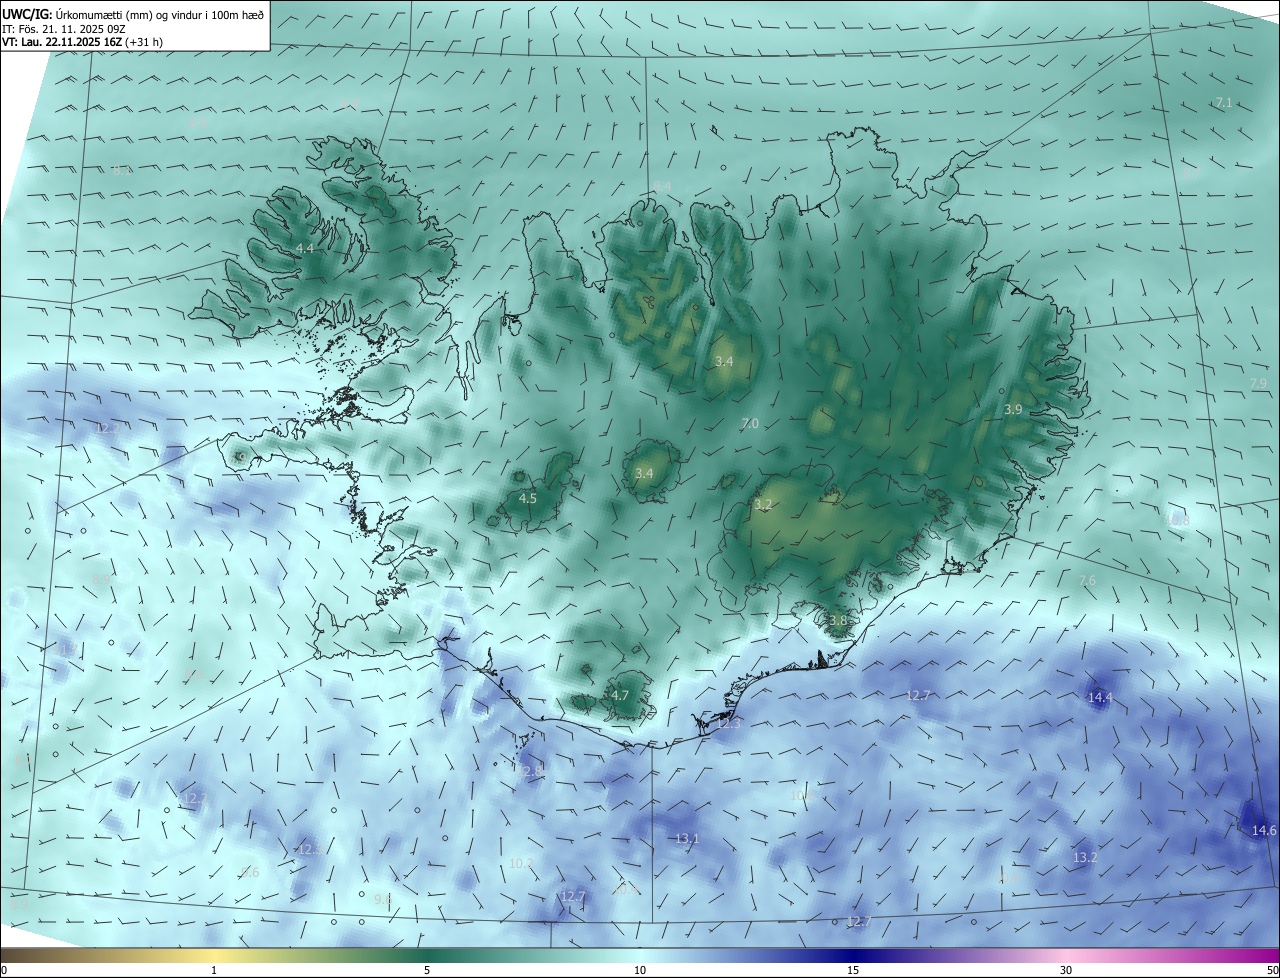Click the 14.4 value over the sea
The height and width of the screenshot is (978, 1280).
click(1100, 698)
